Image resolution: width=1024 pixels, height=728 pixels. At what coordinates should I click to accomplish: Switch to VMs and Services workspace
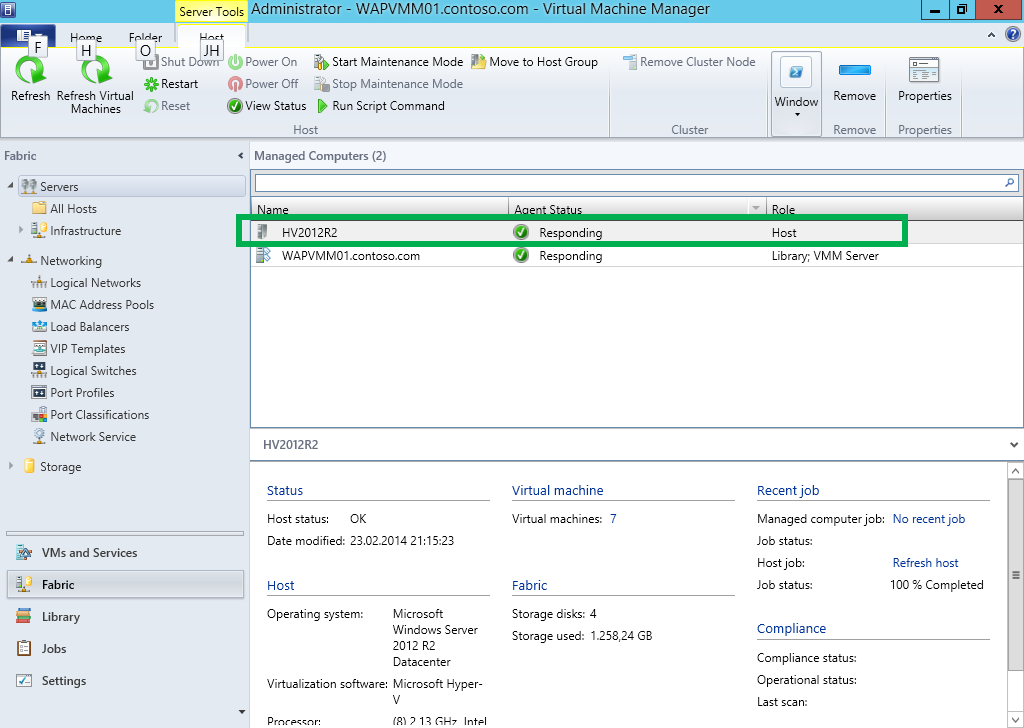[125, 552]
